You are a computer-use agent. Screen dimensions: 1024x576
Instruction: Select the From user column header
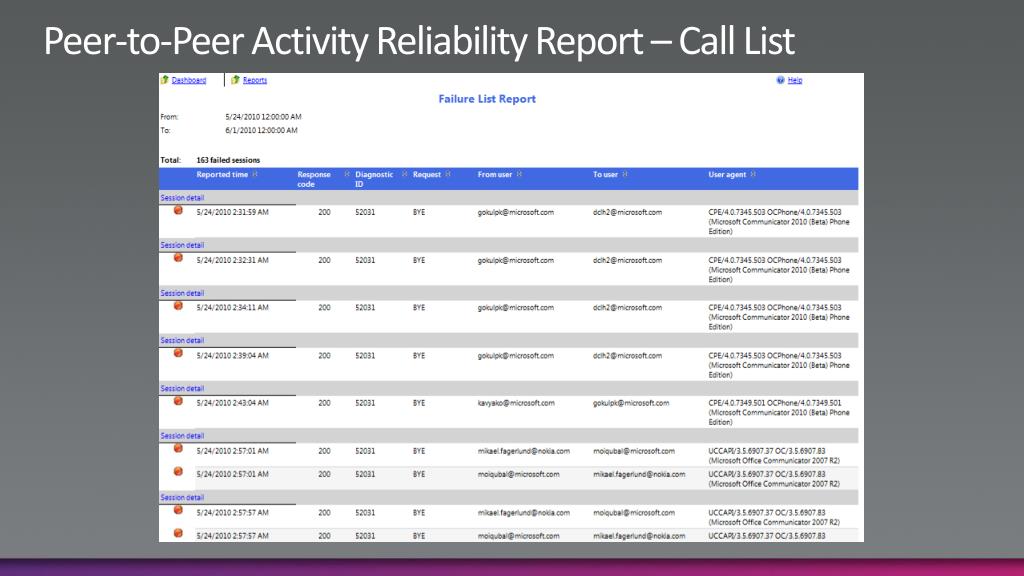point(494,174)
